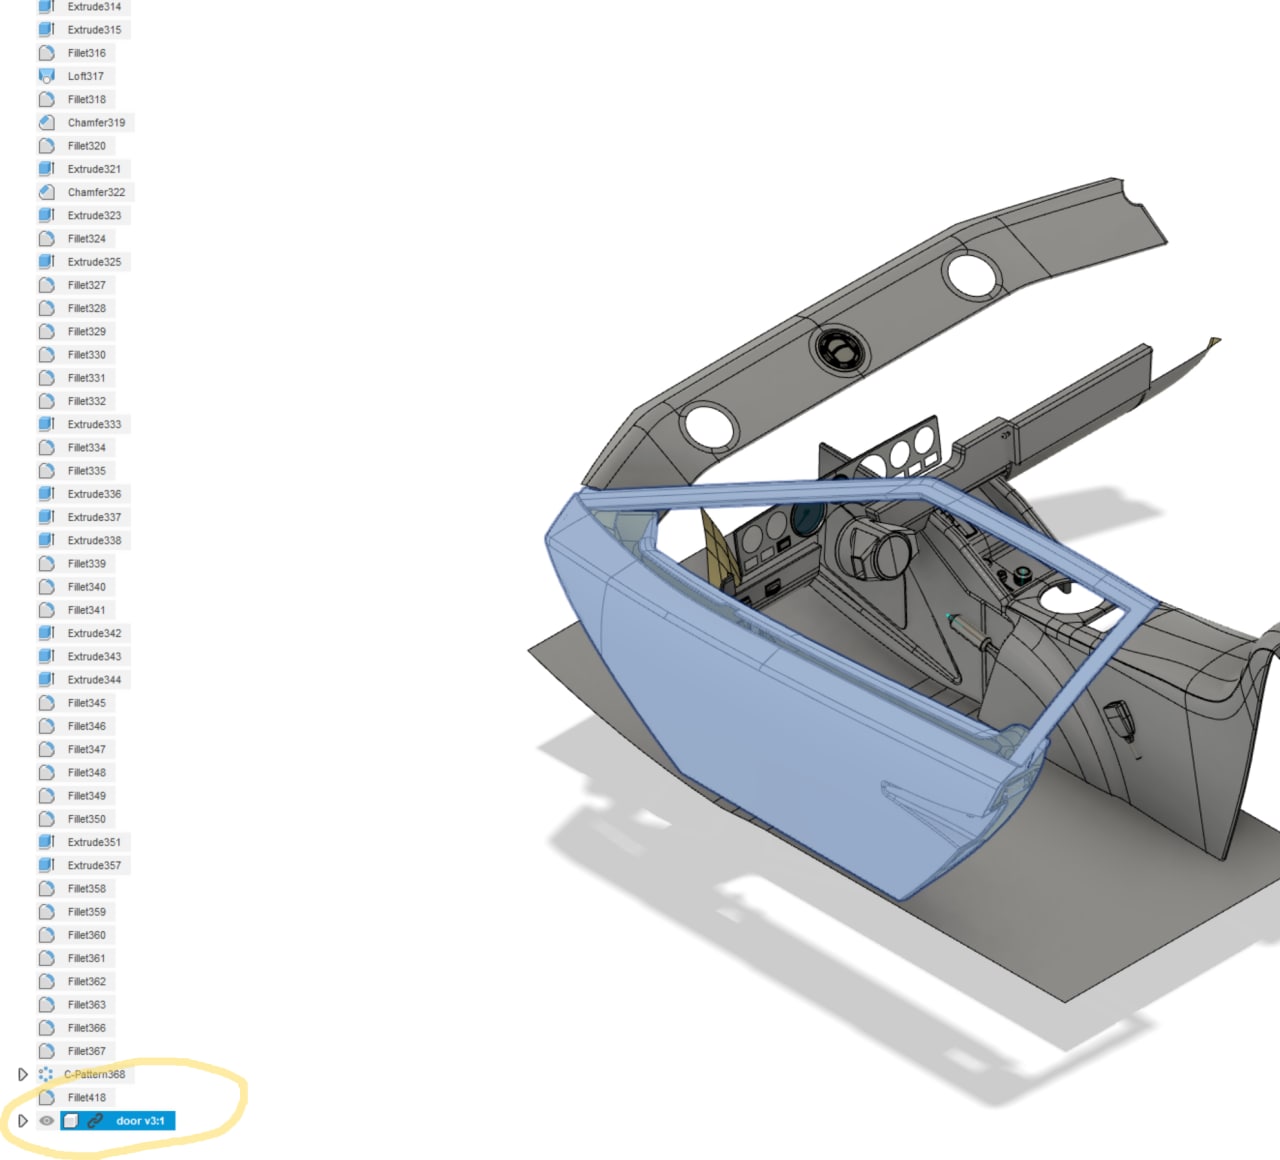This screenshot has height=1160, width=1280.
Task: Select the 'Fillet348' label
Action: (87, 772)
